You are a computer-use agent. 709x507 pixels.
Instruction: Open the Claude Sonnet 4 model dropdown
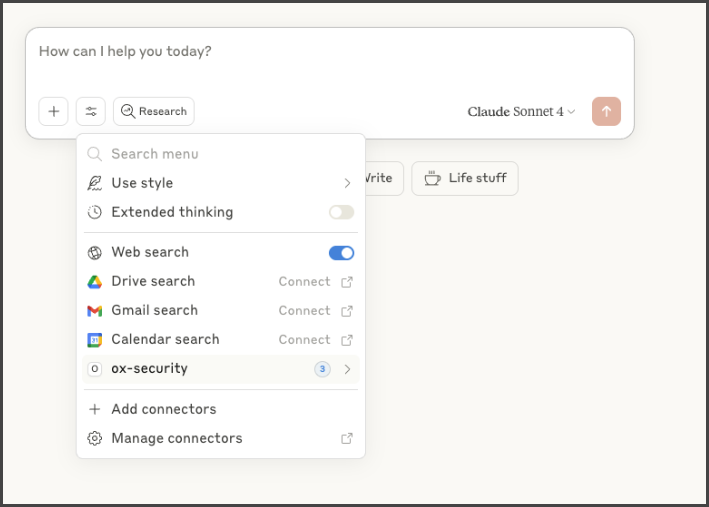(521, 112)
